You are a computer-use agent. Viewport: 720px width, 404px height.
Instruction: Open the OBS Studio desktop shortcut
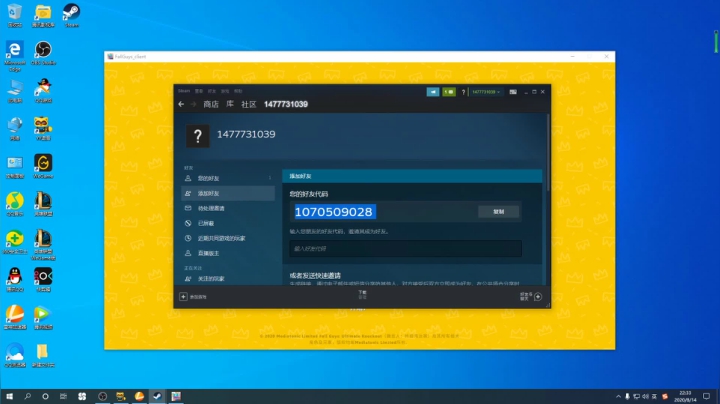click(43, 53)
